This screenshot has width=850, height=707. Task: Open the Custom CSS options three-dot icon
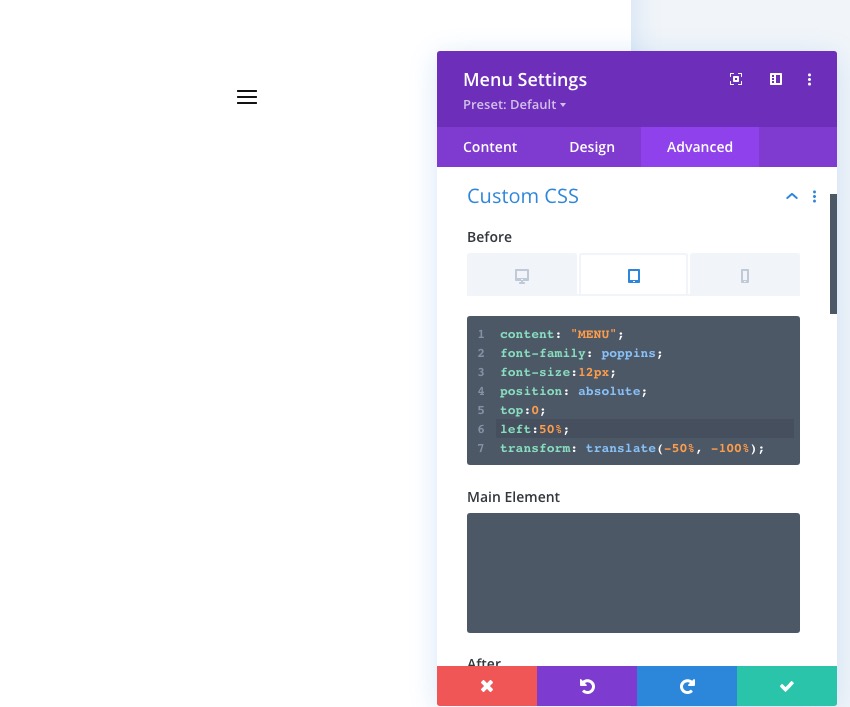(x=814, y=196)
